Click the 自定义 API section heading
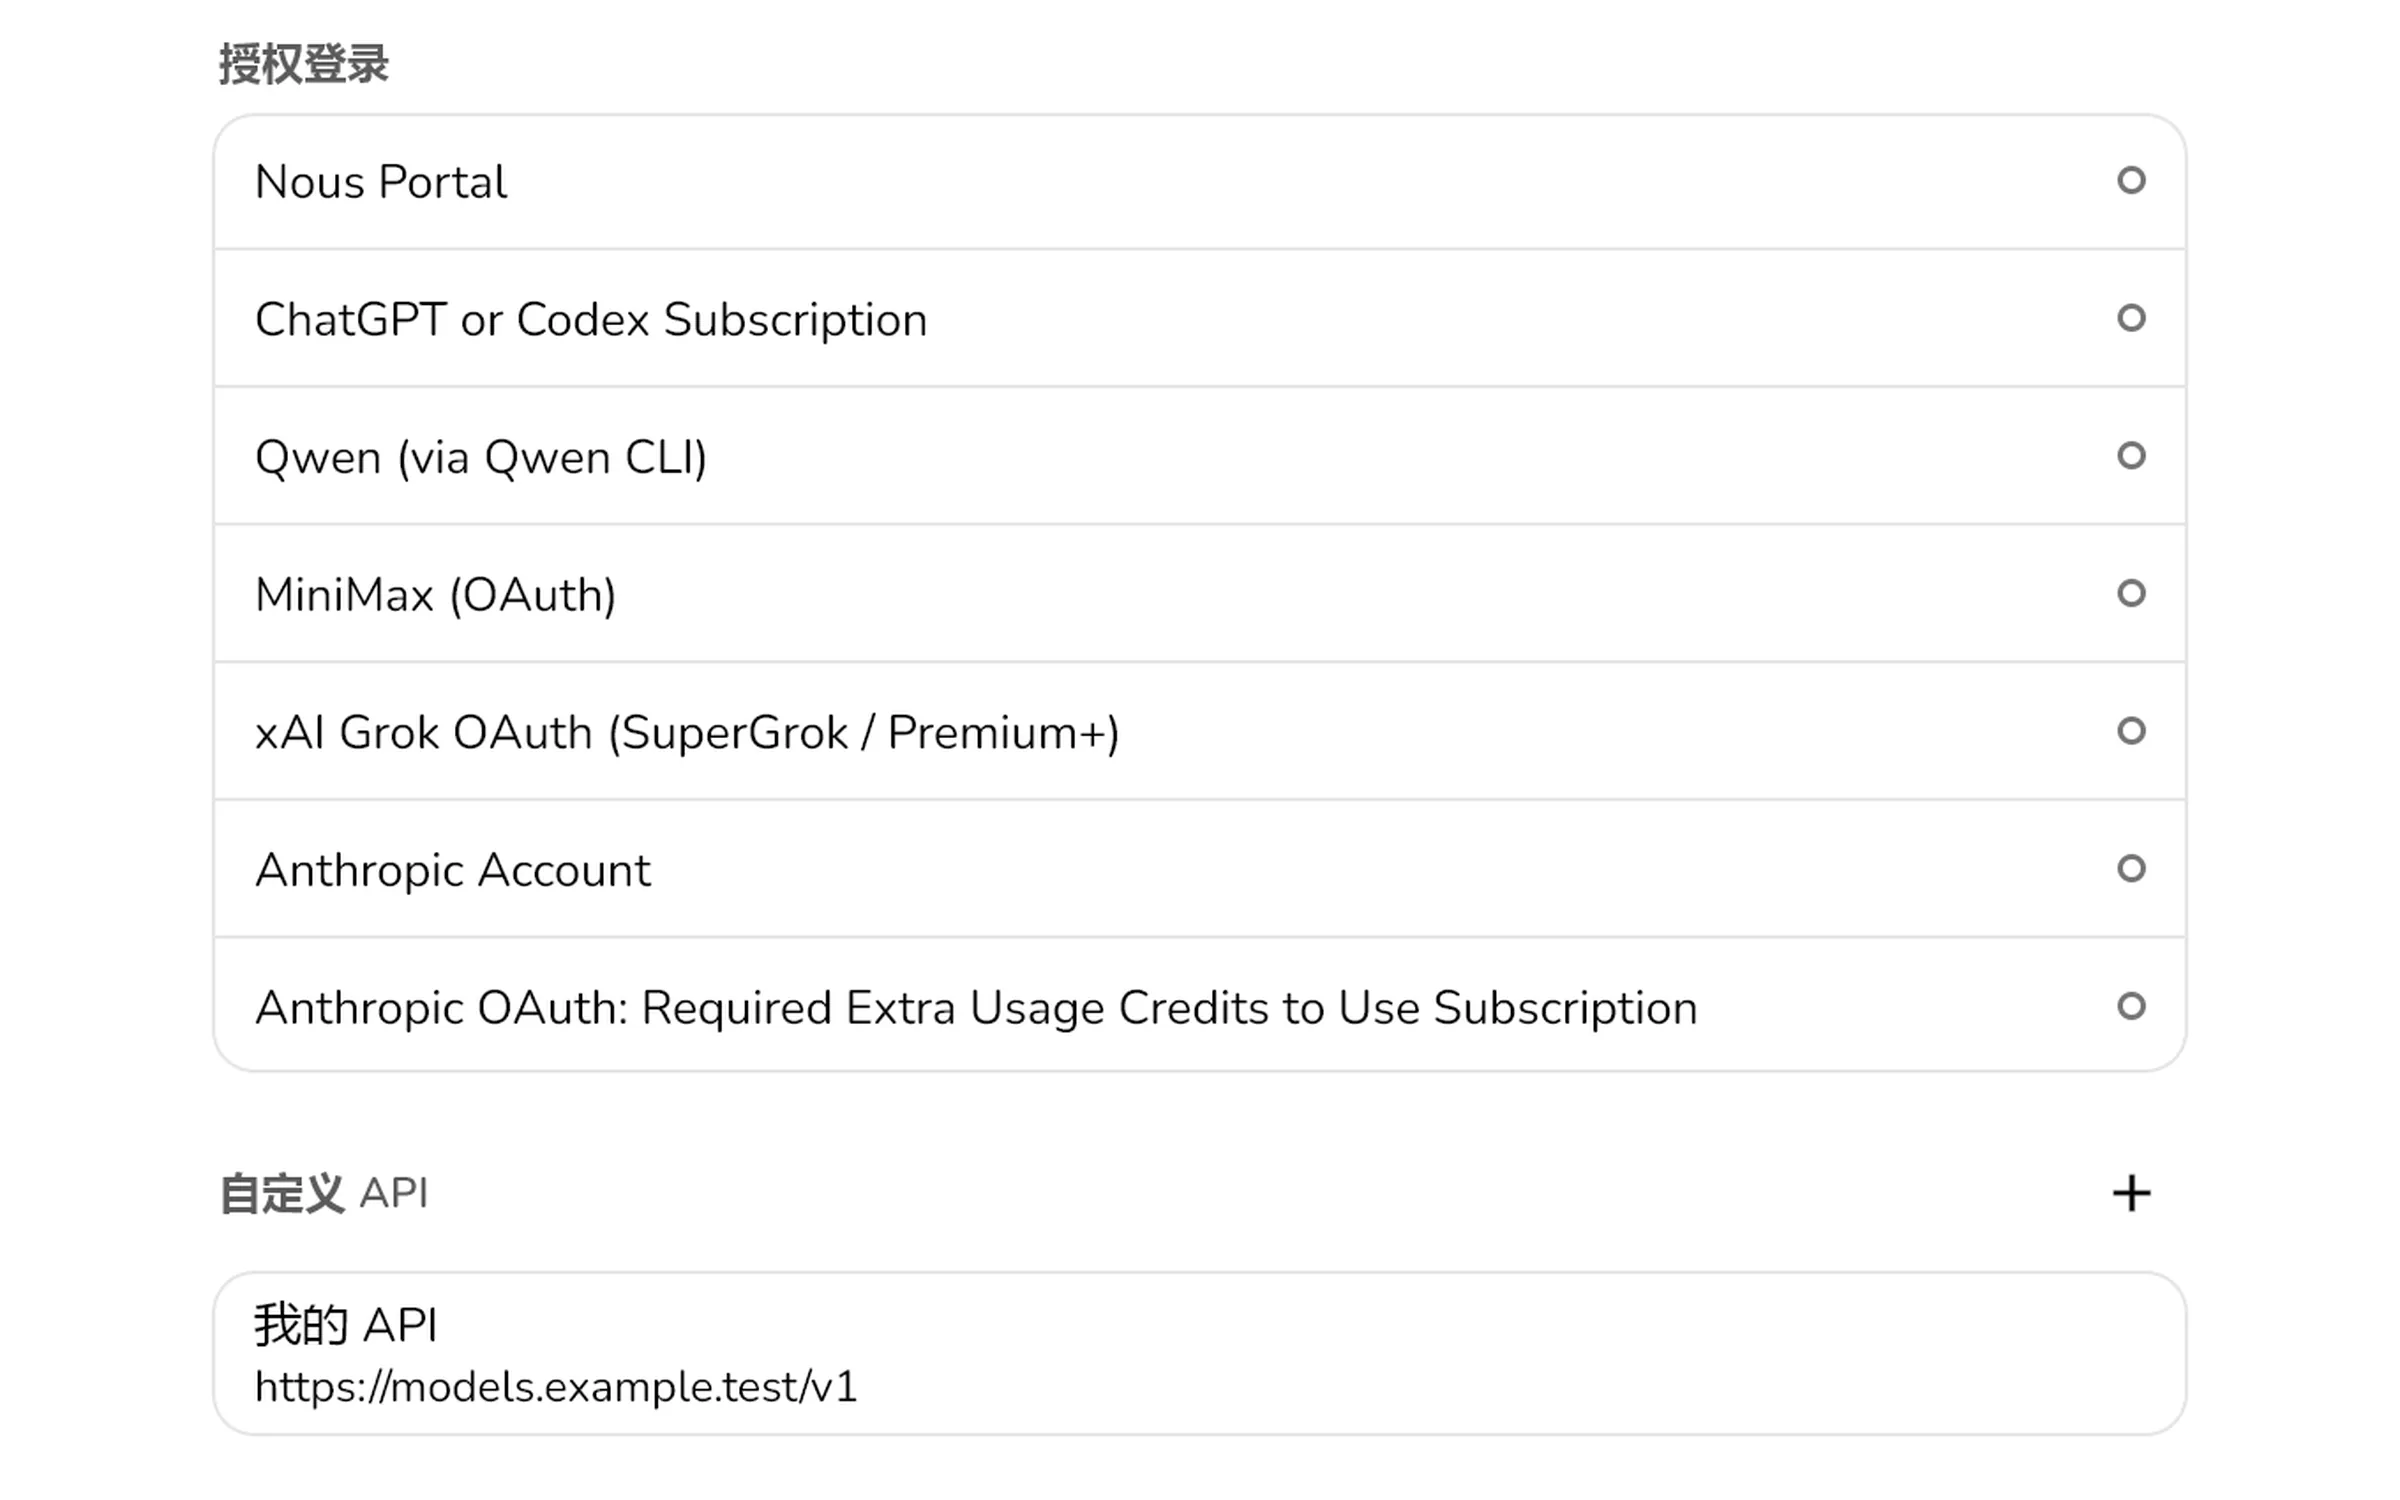This screenshot has width=2400, height=1500. (323, 1194)
